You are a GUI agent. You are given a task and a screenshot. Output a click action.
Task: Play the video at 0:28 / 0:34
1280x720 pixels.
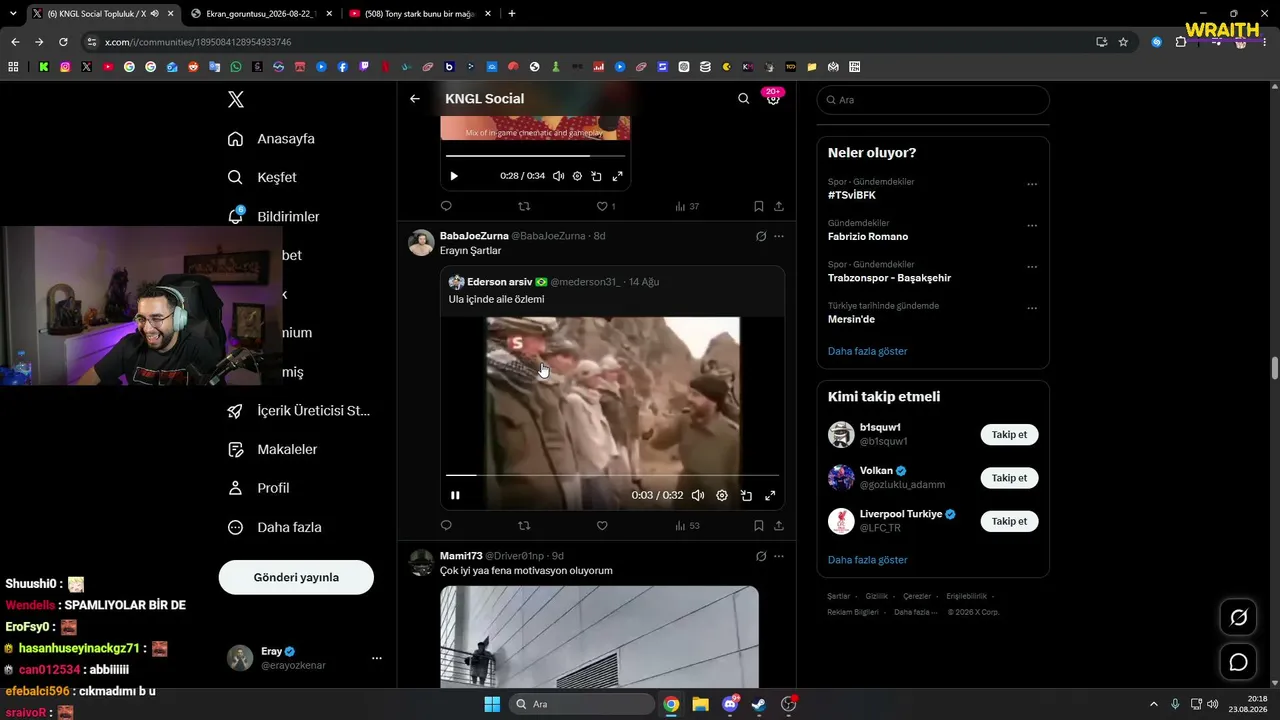point(454,176)
